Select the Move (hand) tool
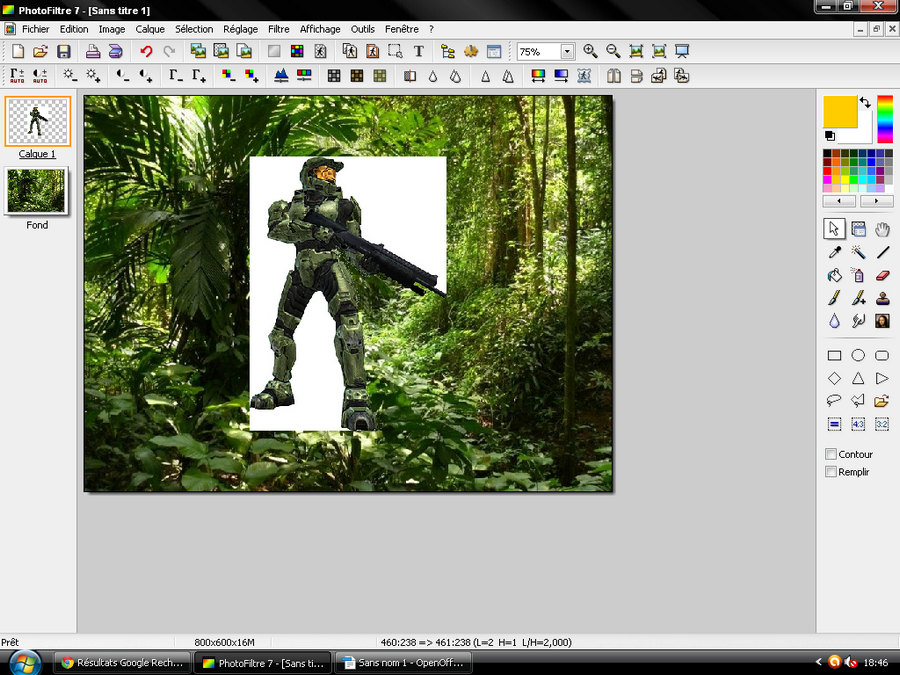Image resolution: width=900 pixels, height=675 pixels. coord(882,230)
